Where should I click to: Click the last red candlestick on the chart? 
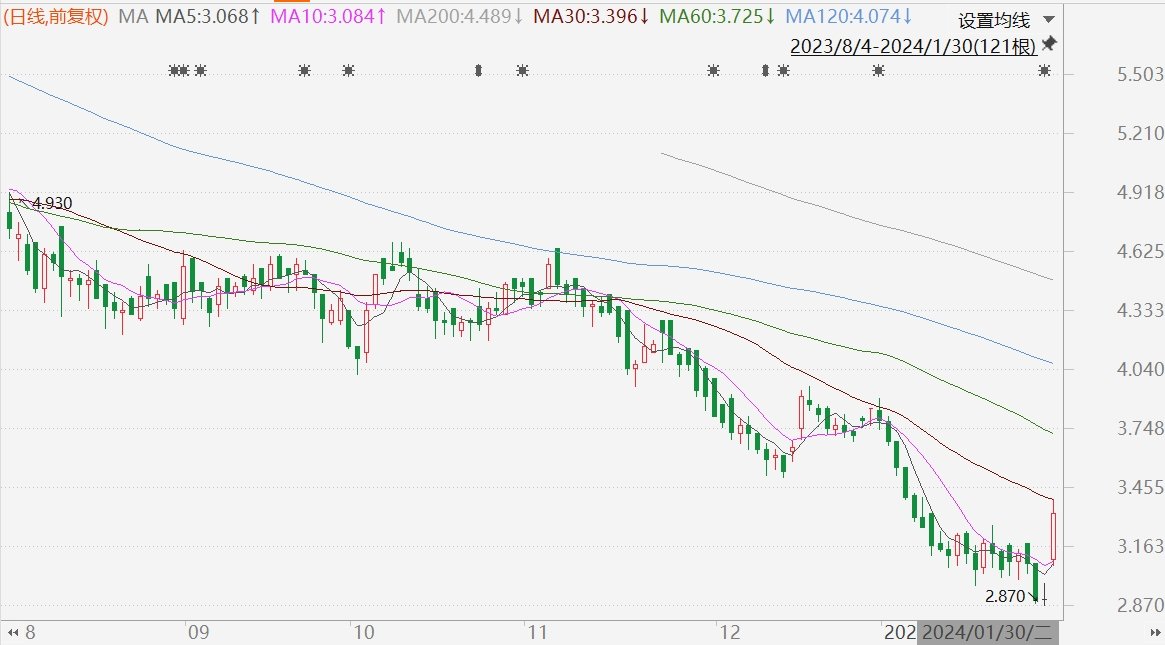click(x=1054, y=537)
